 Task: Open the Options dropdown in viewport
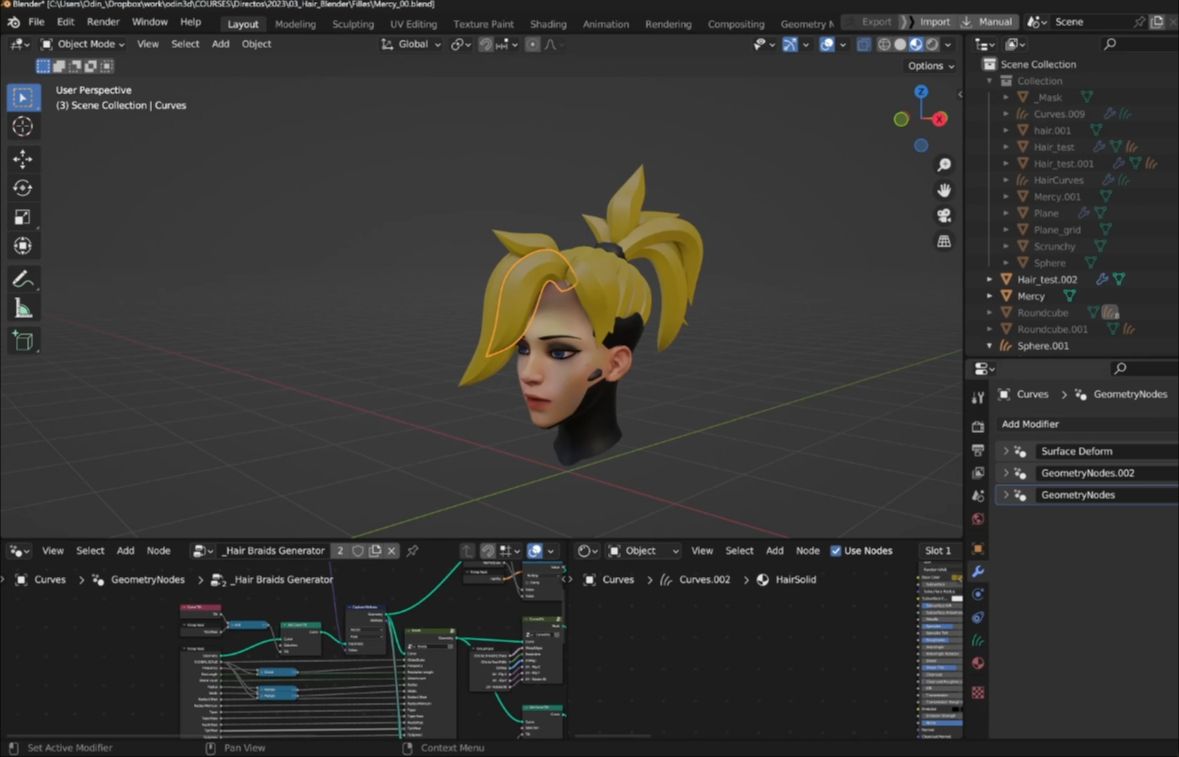931,66
